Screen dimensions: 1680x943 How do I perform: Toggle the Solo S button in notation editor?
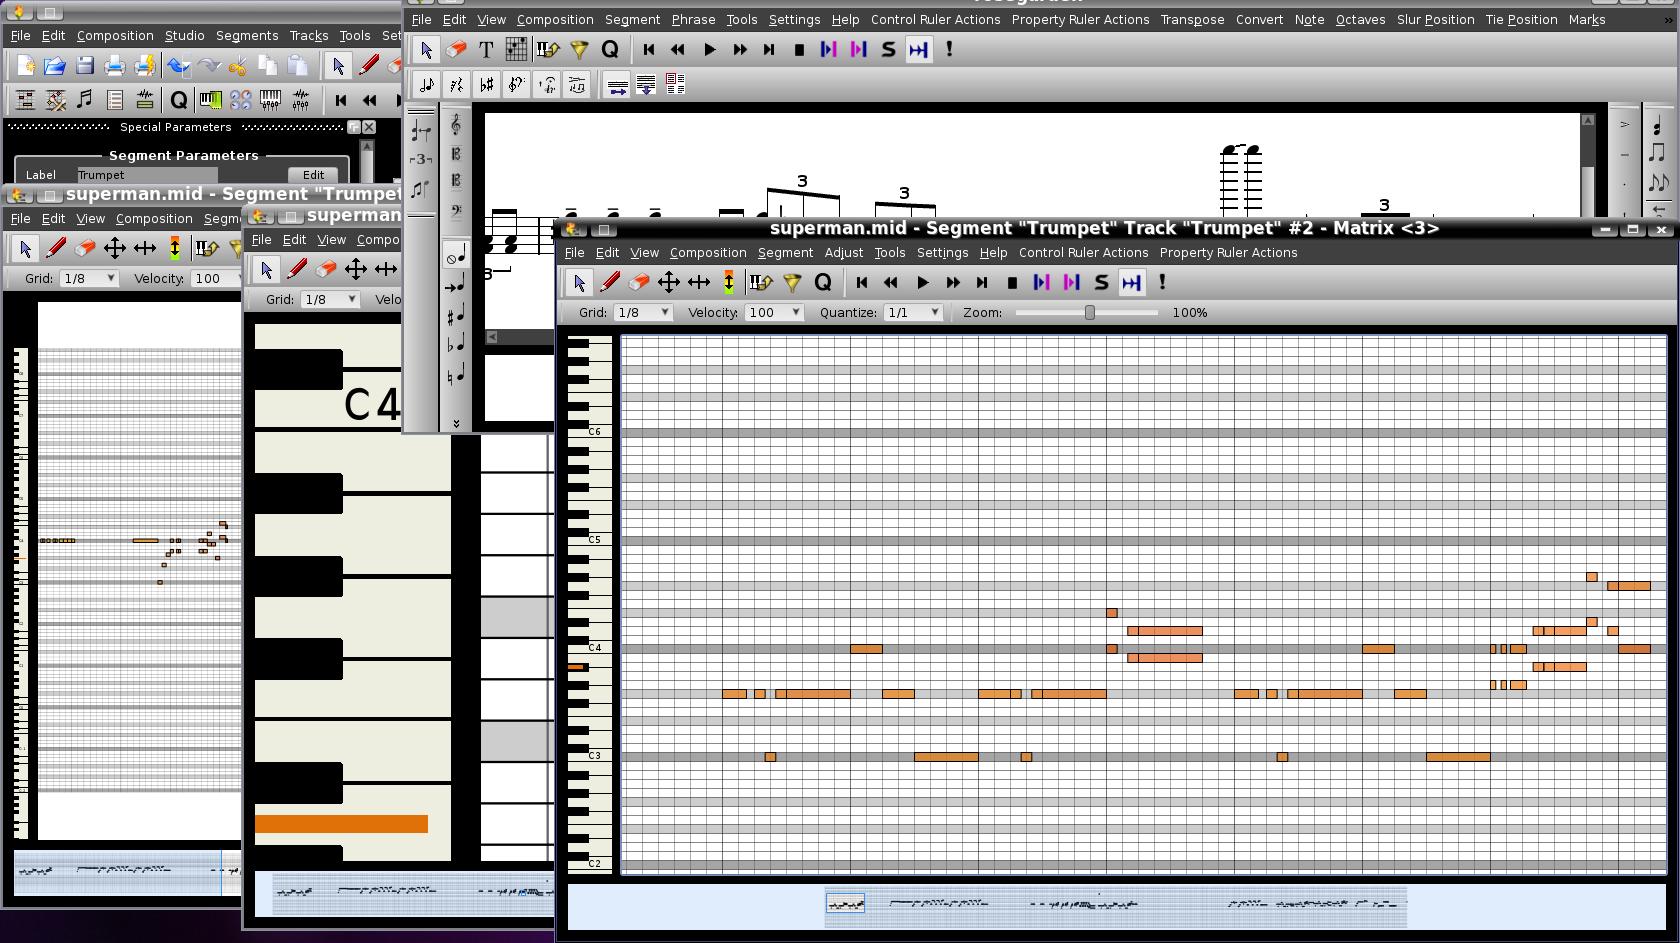[888, 50]
